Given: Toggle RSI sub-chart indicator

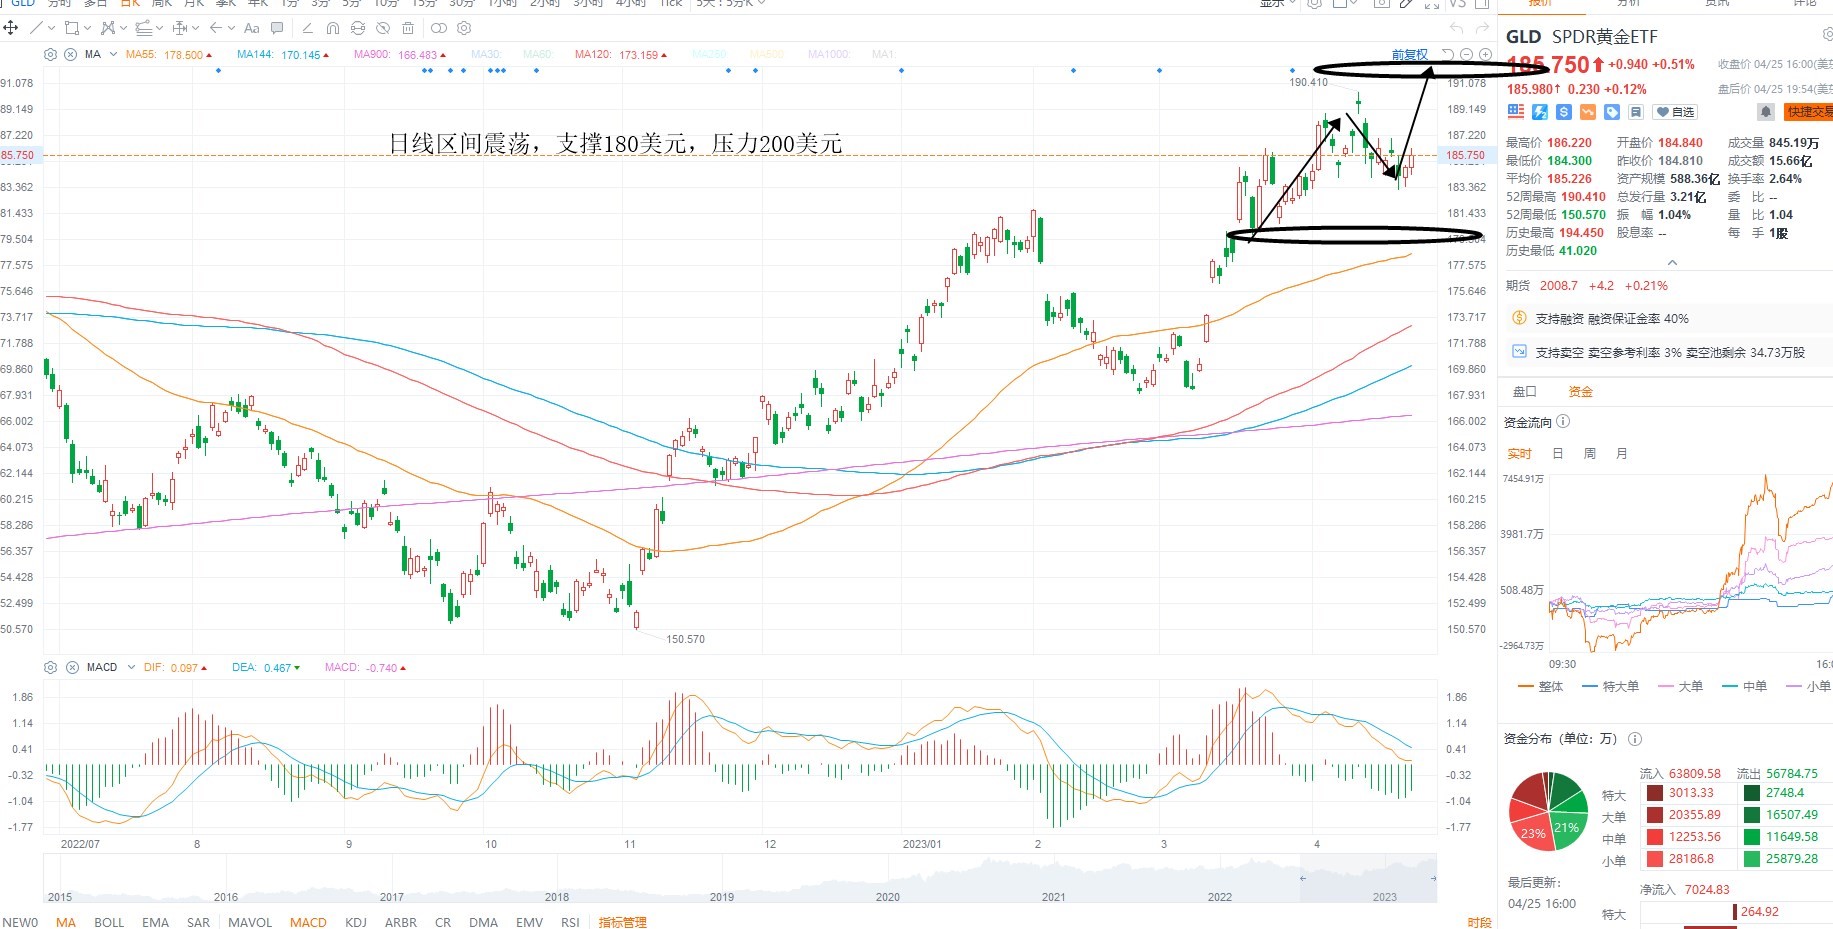Looking at the screenshot, I should click(x=570, y=922).
